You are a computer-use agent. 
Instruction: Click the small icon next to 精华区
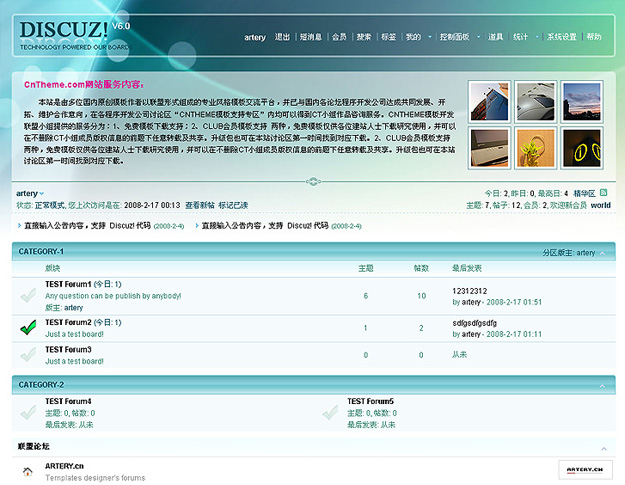point(603,193)
